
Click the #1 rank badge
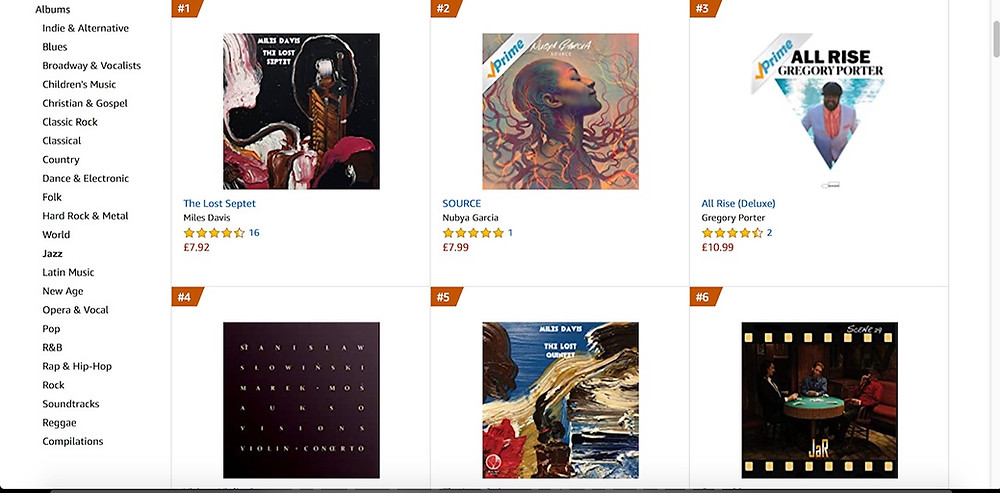pyautogui.click(x=186, y=8)
